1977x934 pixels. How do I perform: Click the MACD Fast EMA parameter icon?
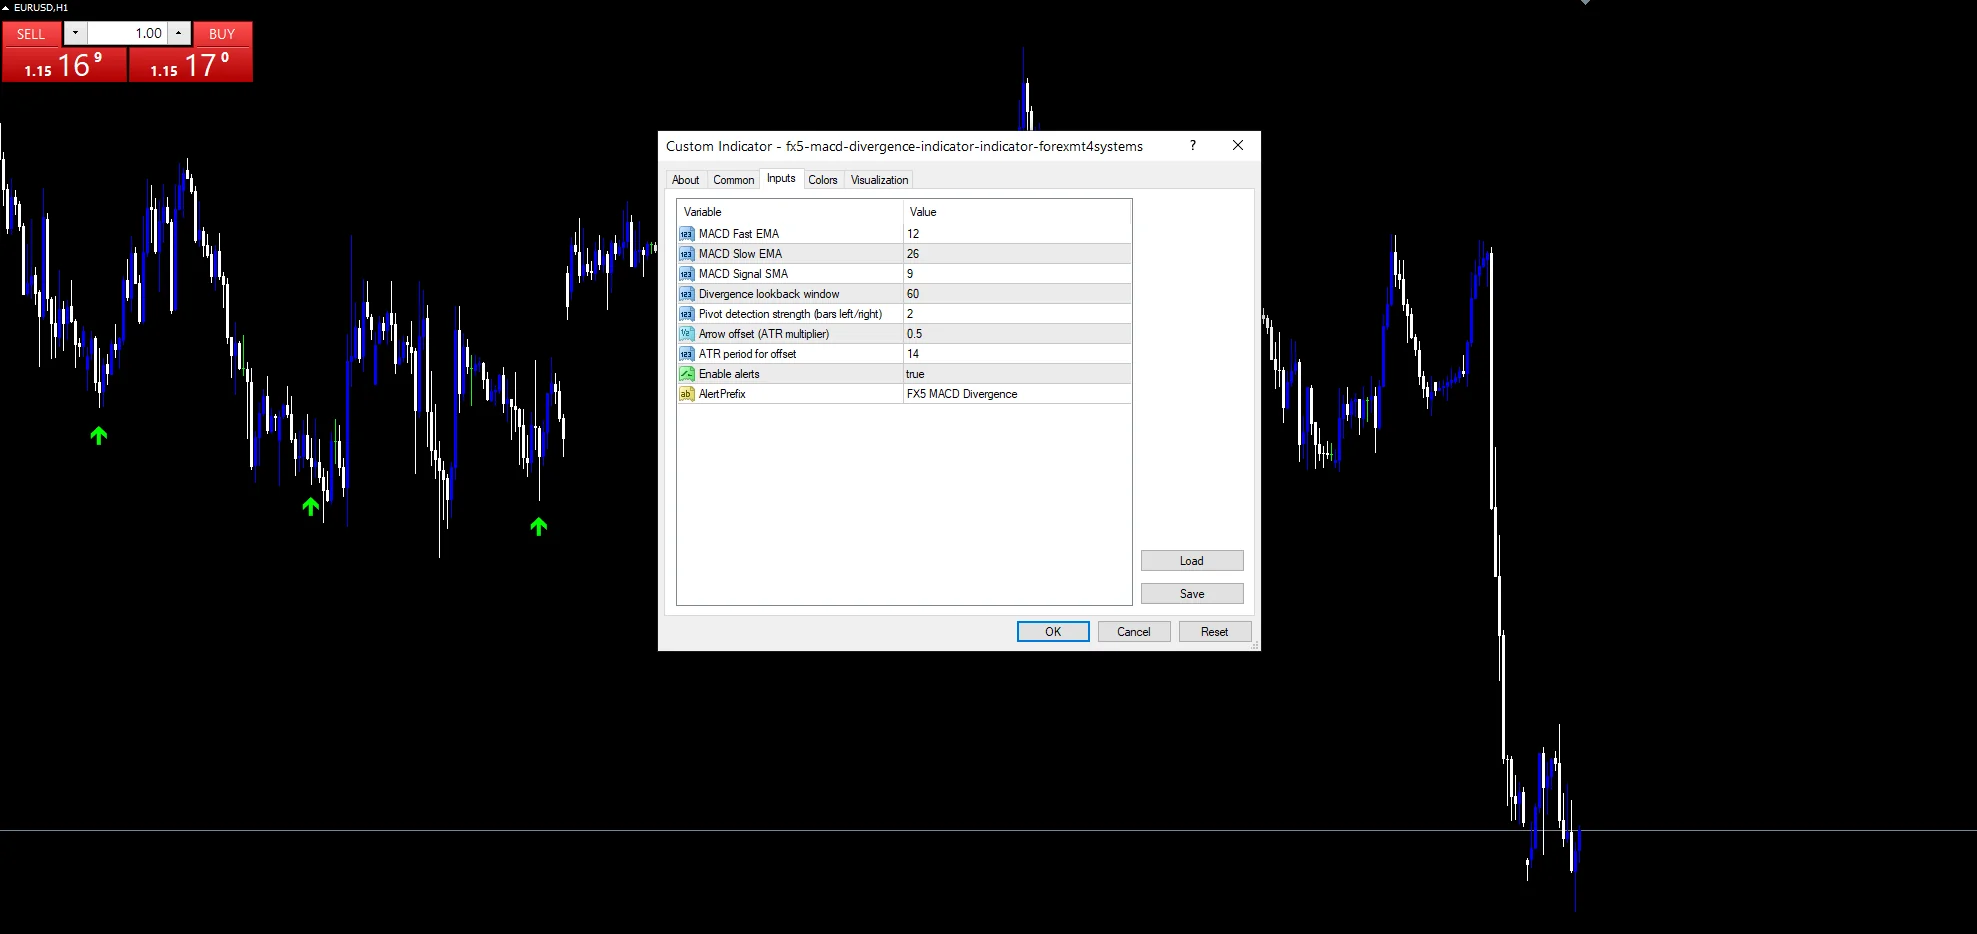click(686, 234)
